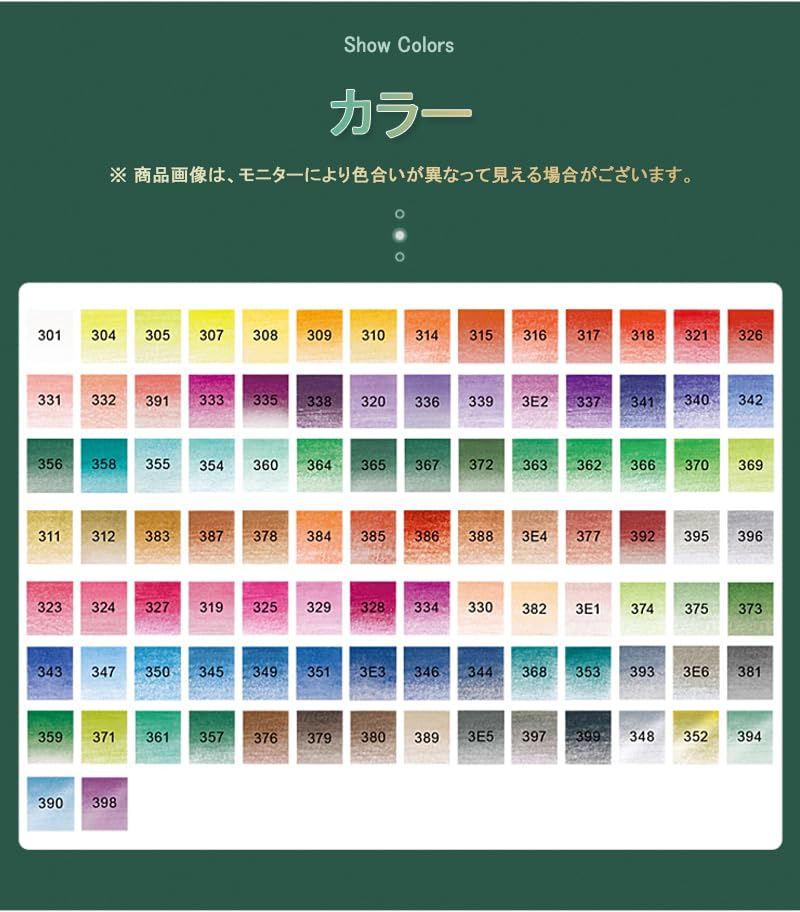Pick the yellow 352 swatch
Image resolution: width=800 pixels, height=912 pixels.
tap(696, 737)
